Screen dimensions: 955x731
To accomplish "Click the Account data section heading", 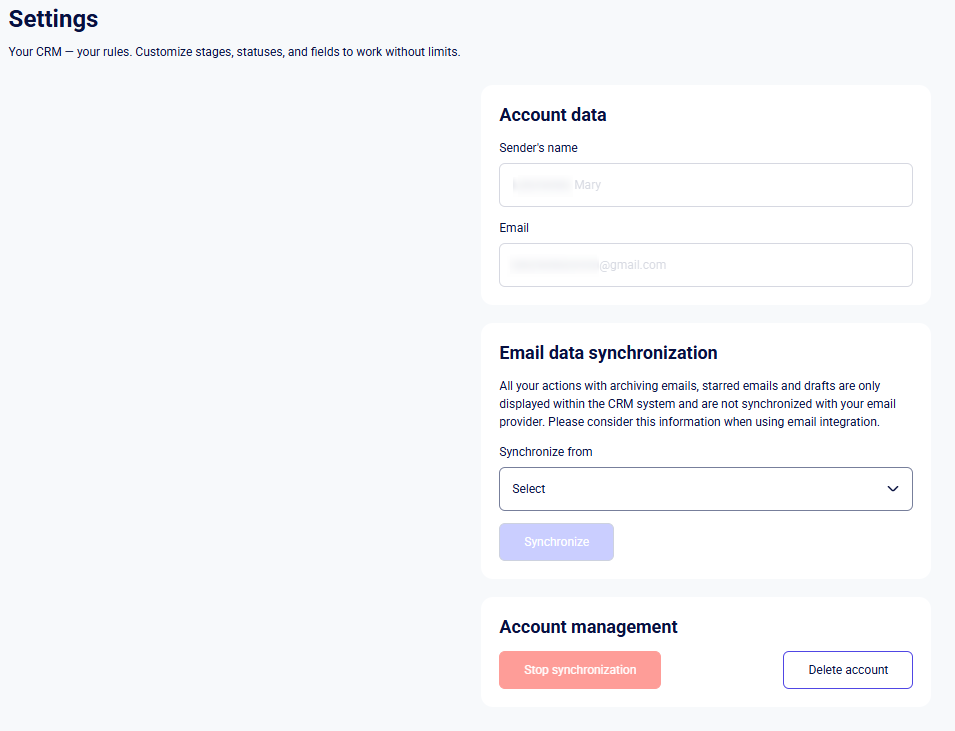I will click(553, 115).
